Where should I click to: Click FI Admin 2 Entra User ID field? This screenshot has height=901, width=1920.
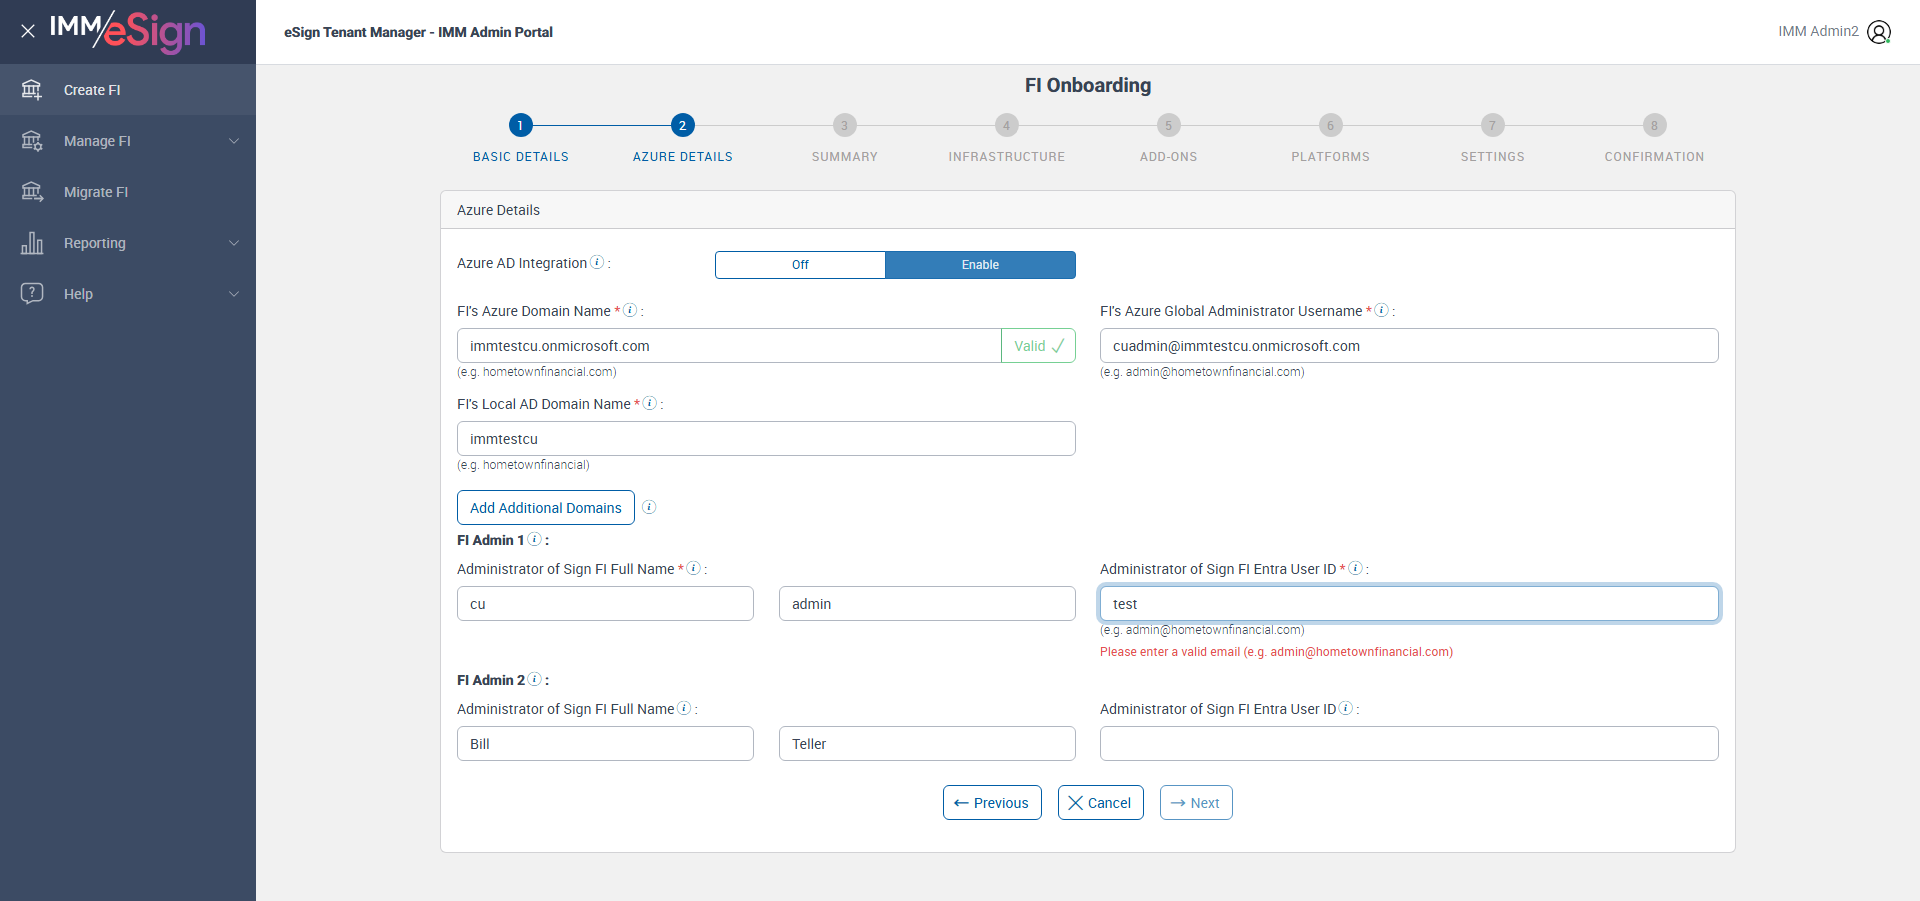(1409, 744)
